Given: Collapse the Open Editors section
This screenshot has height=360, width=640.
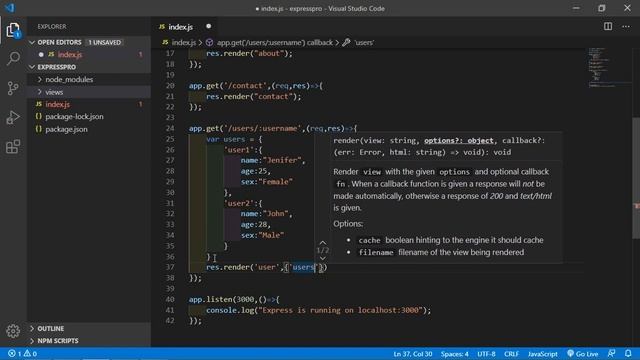Looking at the screenshot, I should (x=32, y=42).
